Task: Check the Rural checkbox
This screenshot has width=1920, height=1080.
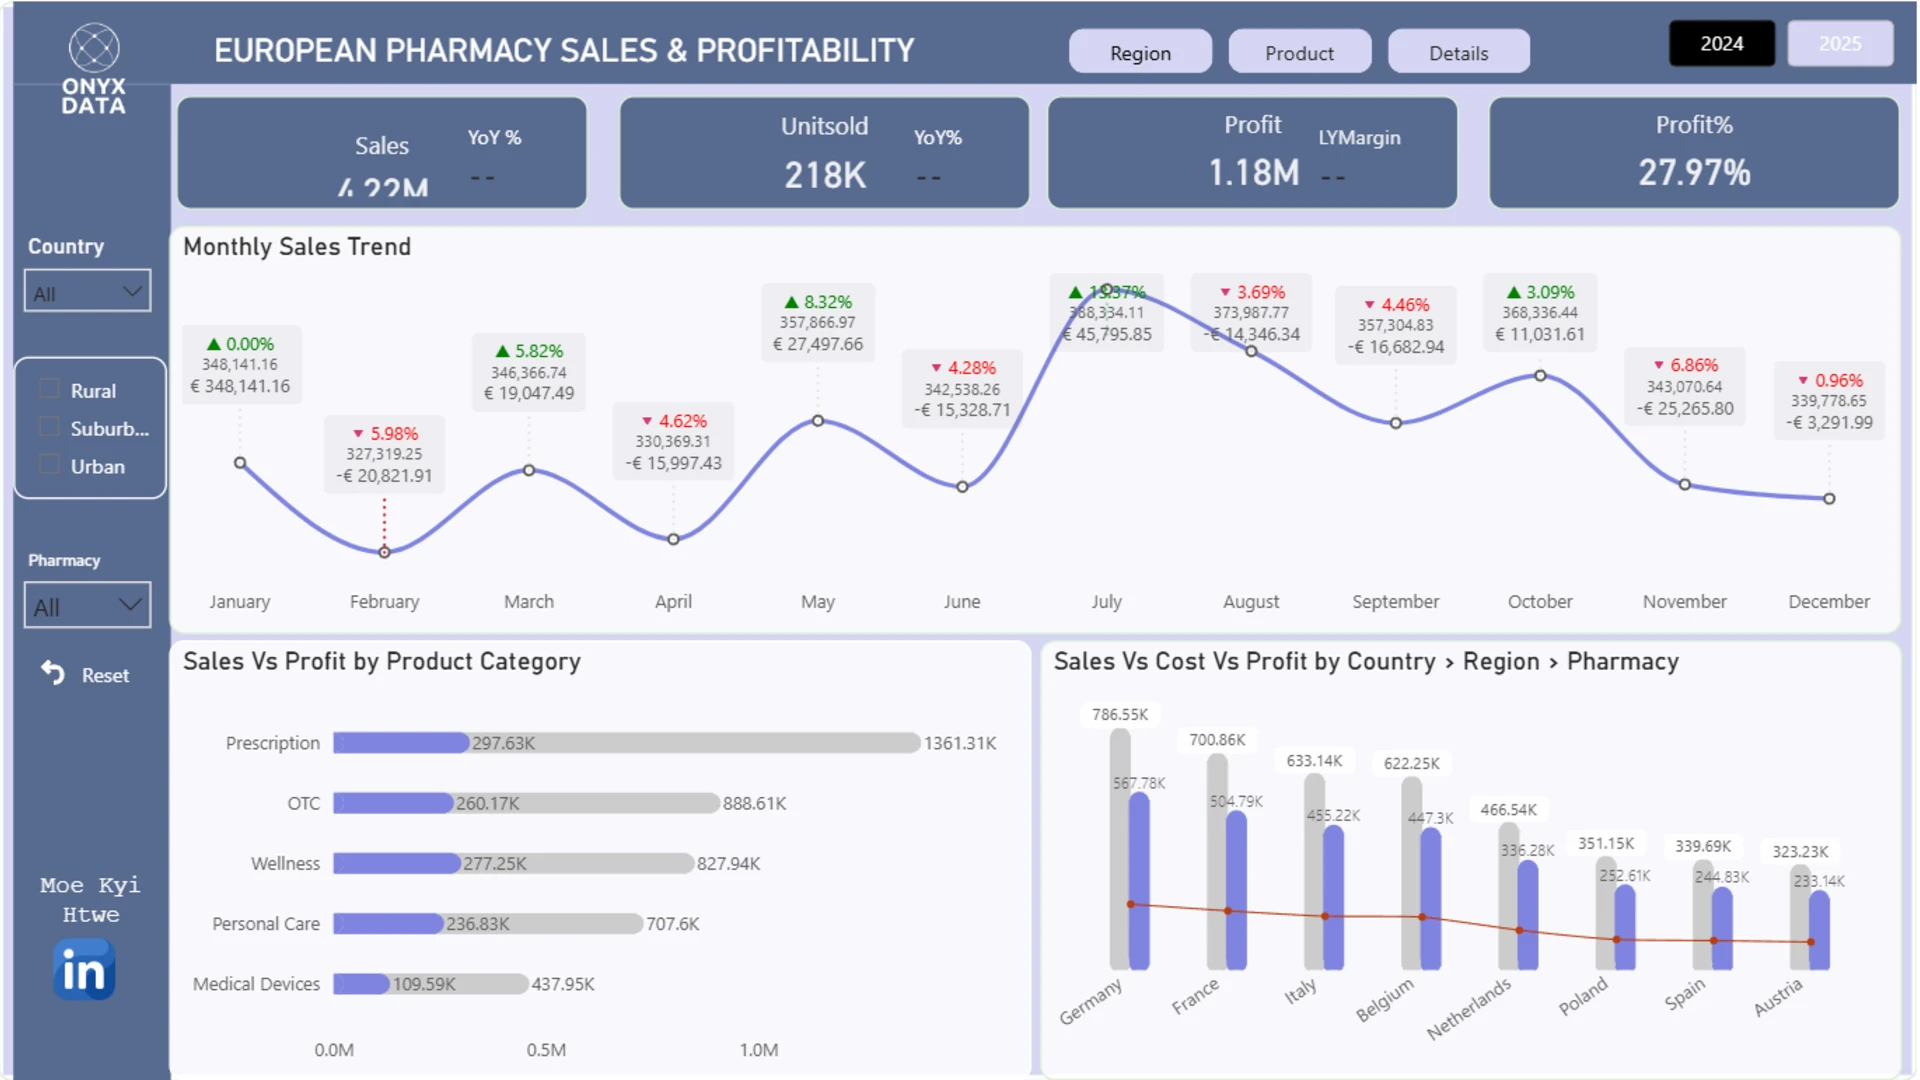Action: (49, 389)
